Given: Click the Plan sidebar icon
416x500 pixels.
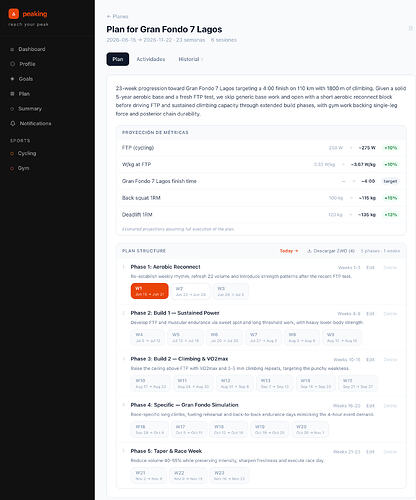Looking at the screenshot, I should tap(12, 94).
